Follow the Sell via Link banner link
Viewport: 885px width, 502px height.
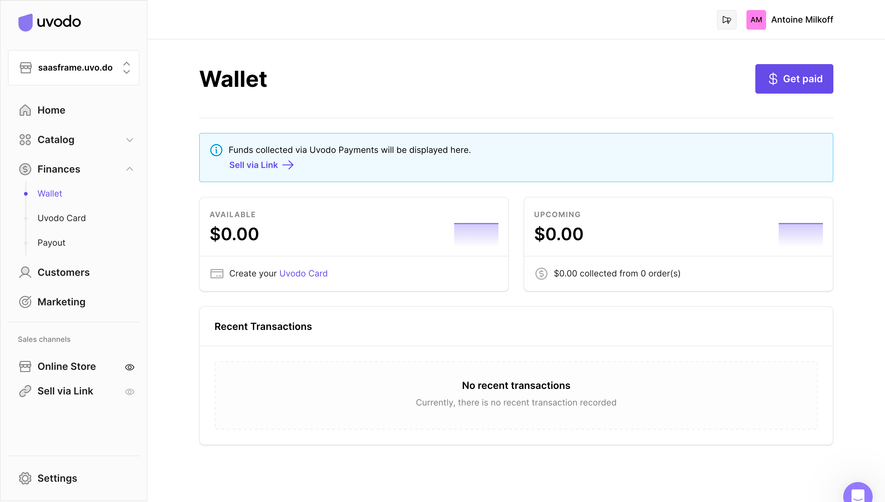pyautogui.click(x=253, y=165)
